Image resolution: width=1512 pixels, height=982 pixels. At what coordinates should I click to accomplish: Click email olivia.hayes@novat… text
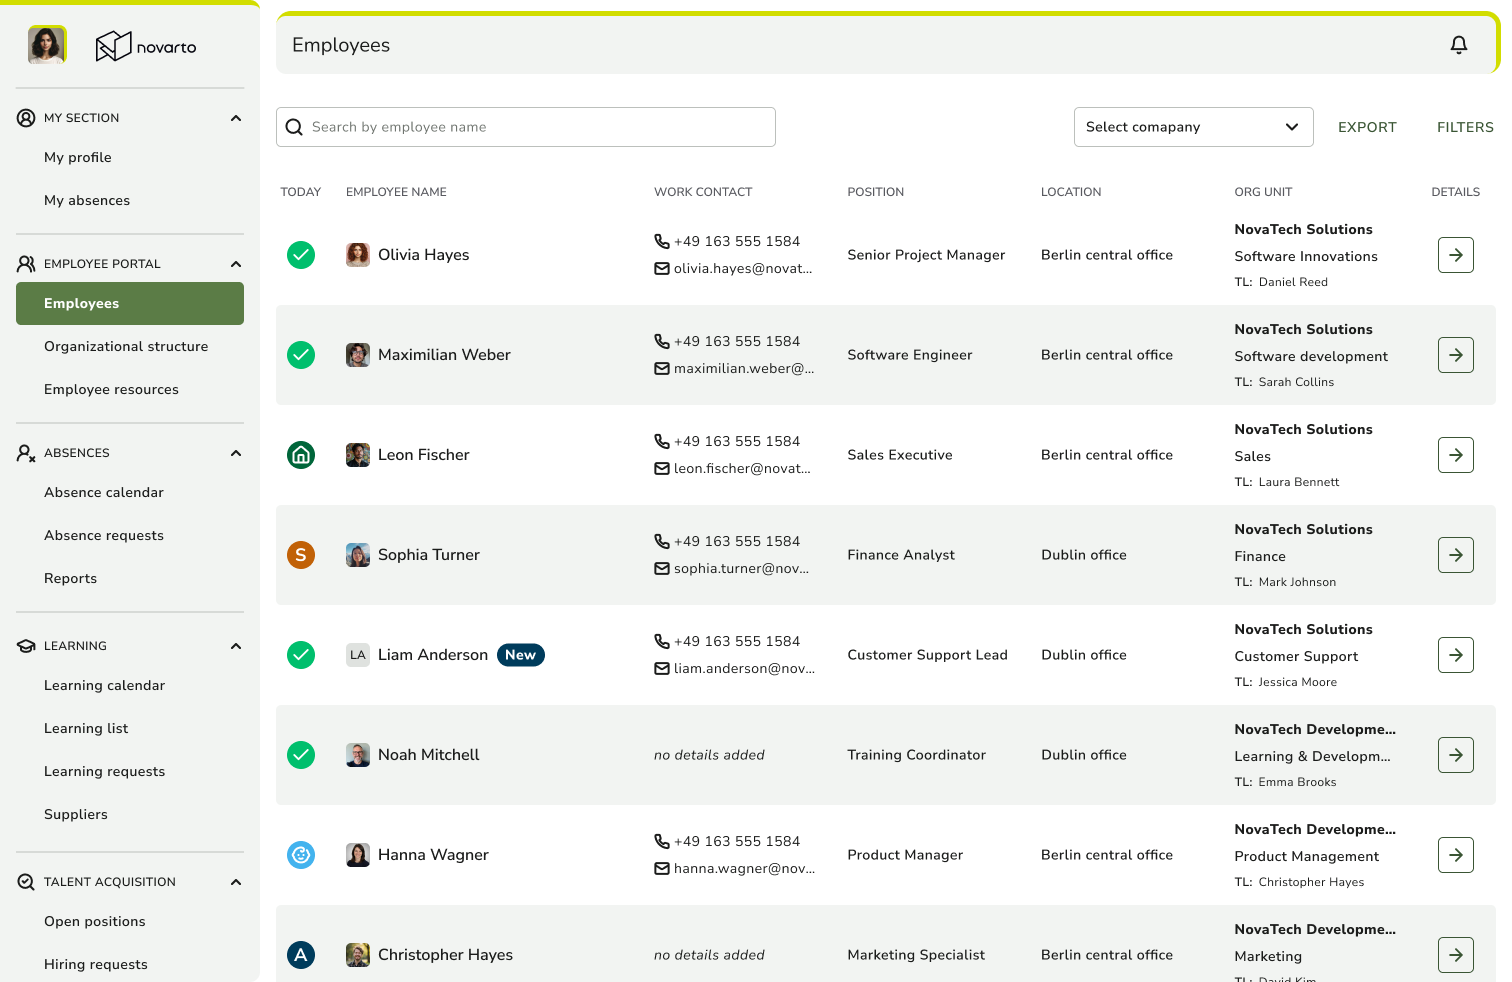coord(743,268)
